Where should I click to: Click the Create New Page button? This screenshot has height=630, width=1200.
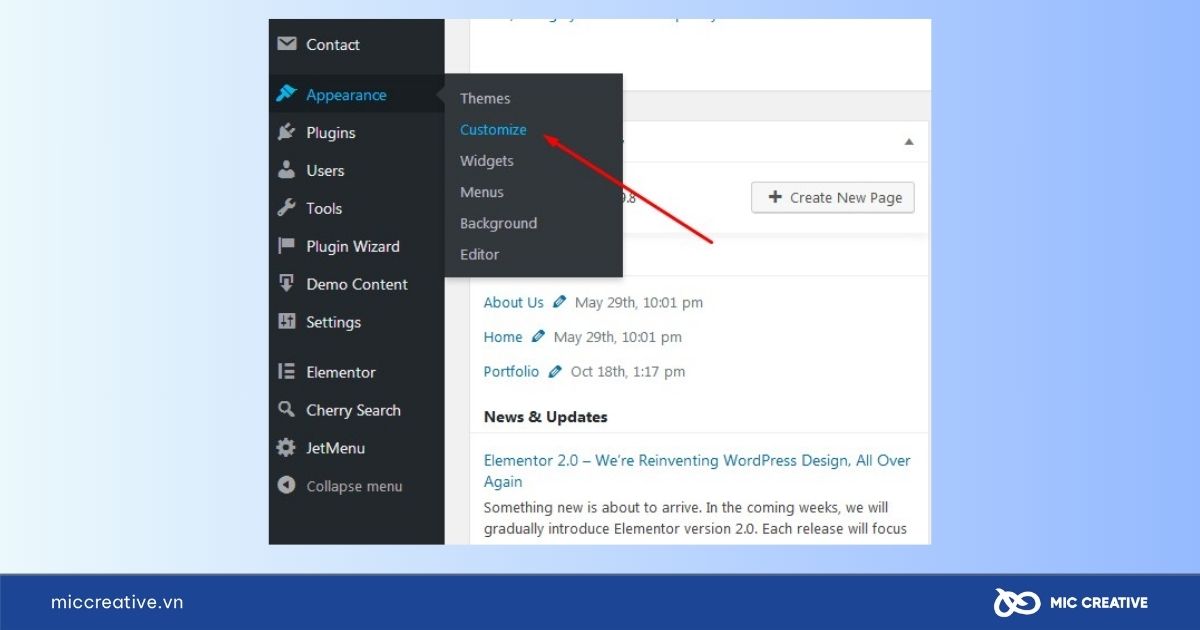833,198
